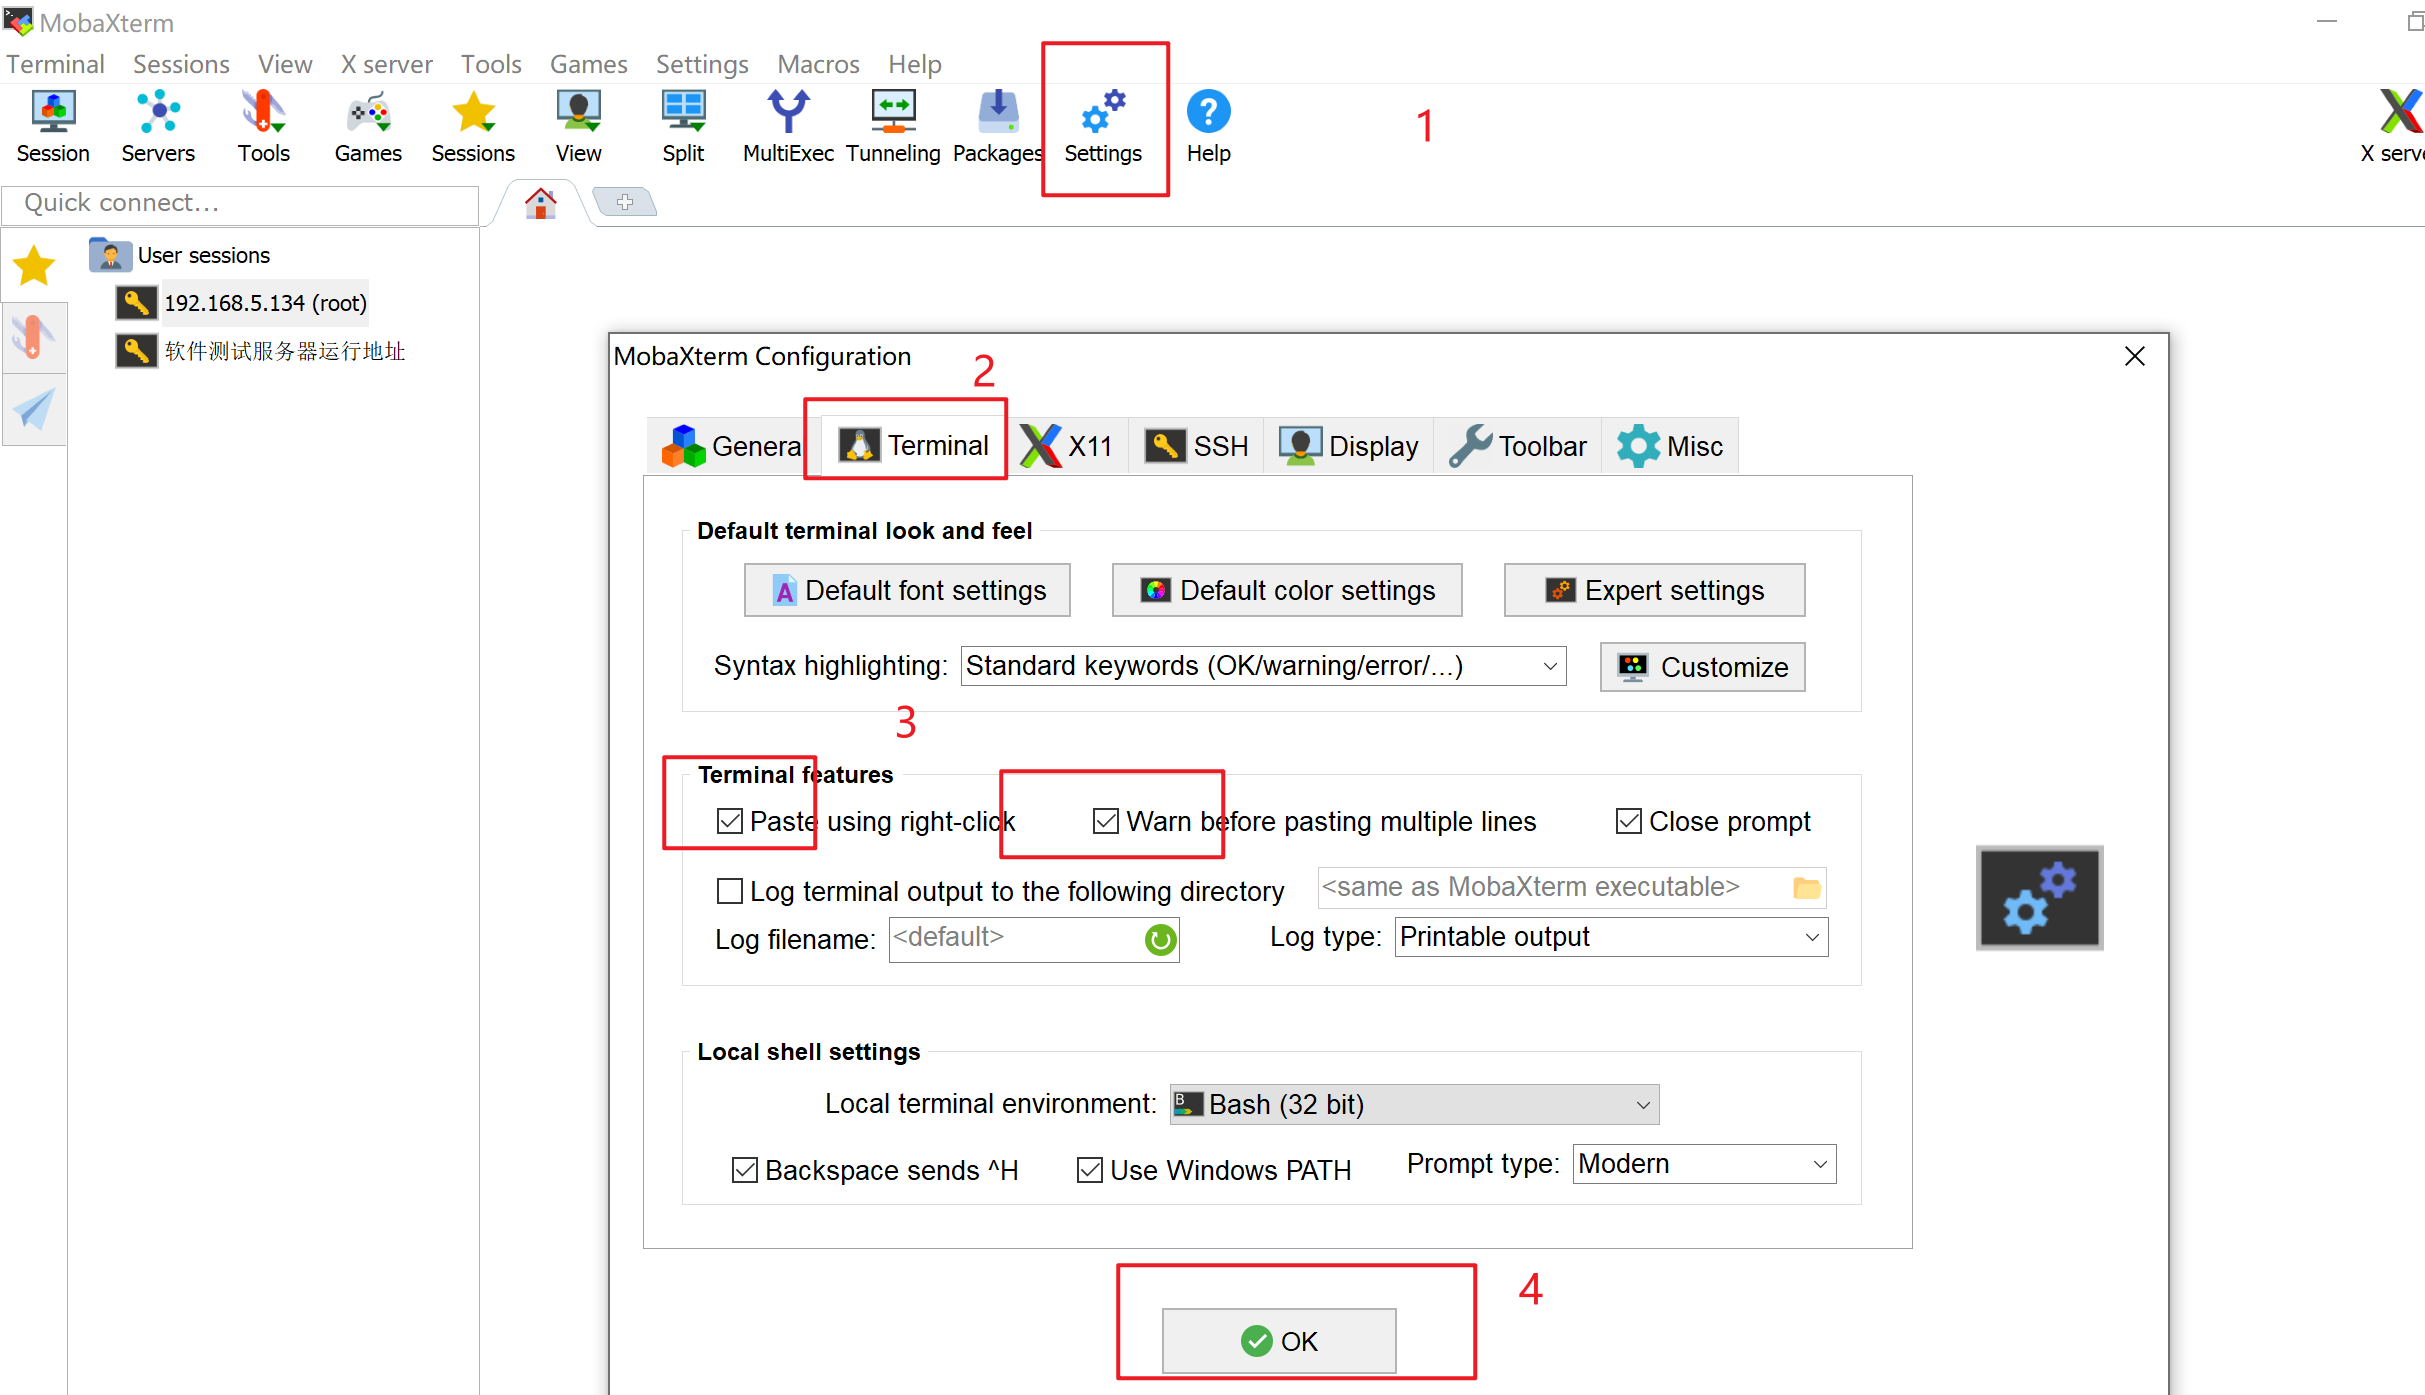The width and height of the screenshot is (2425, 1395).
Task: Select the sidebar Macros paper plane icon
Action: pyautogui.click(x=34, y=409)
